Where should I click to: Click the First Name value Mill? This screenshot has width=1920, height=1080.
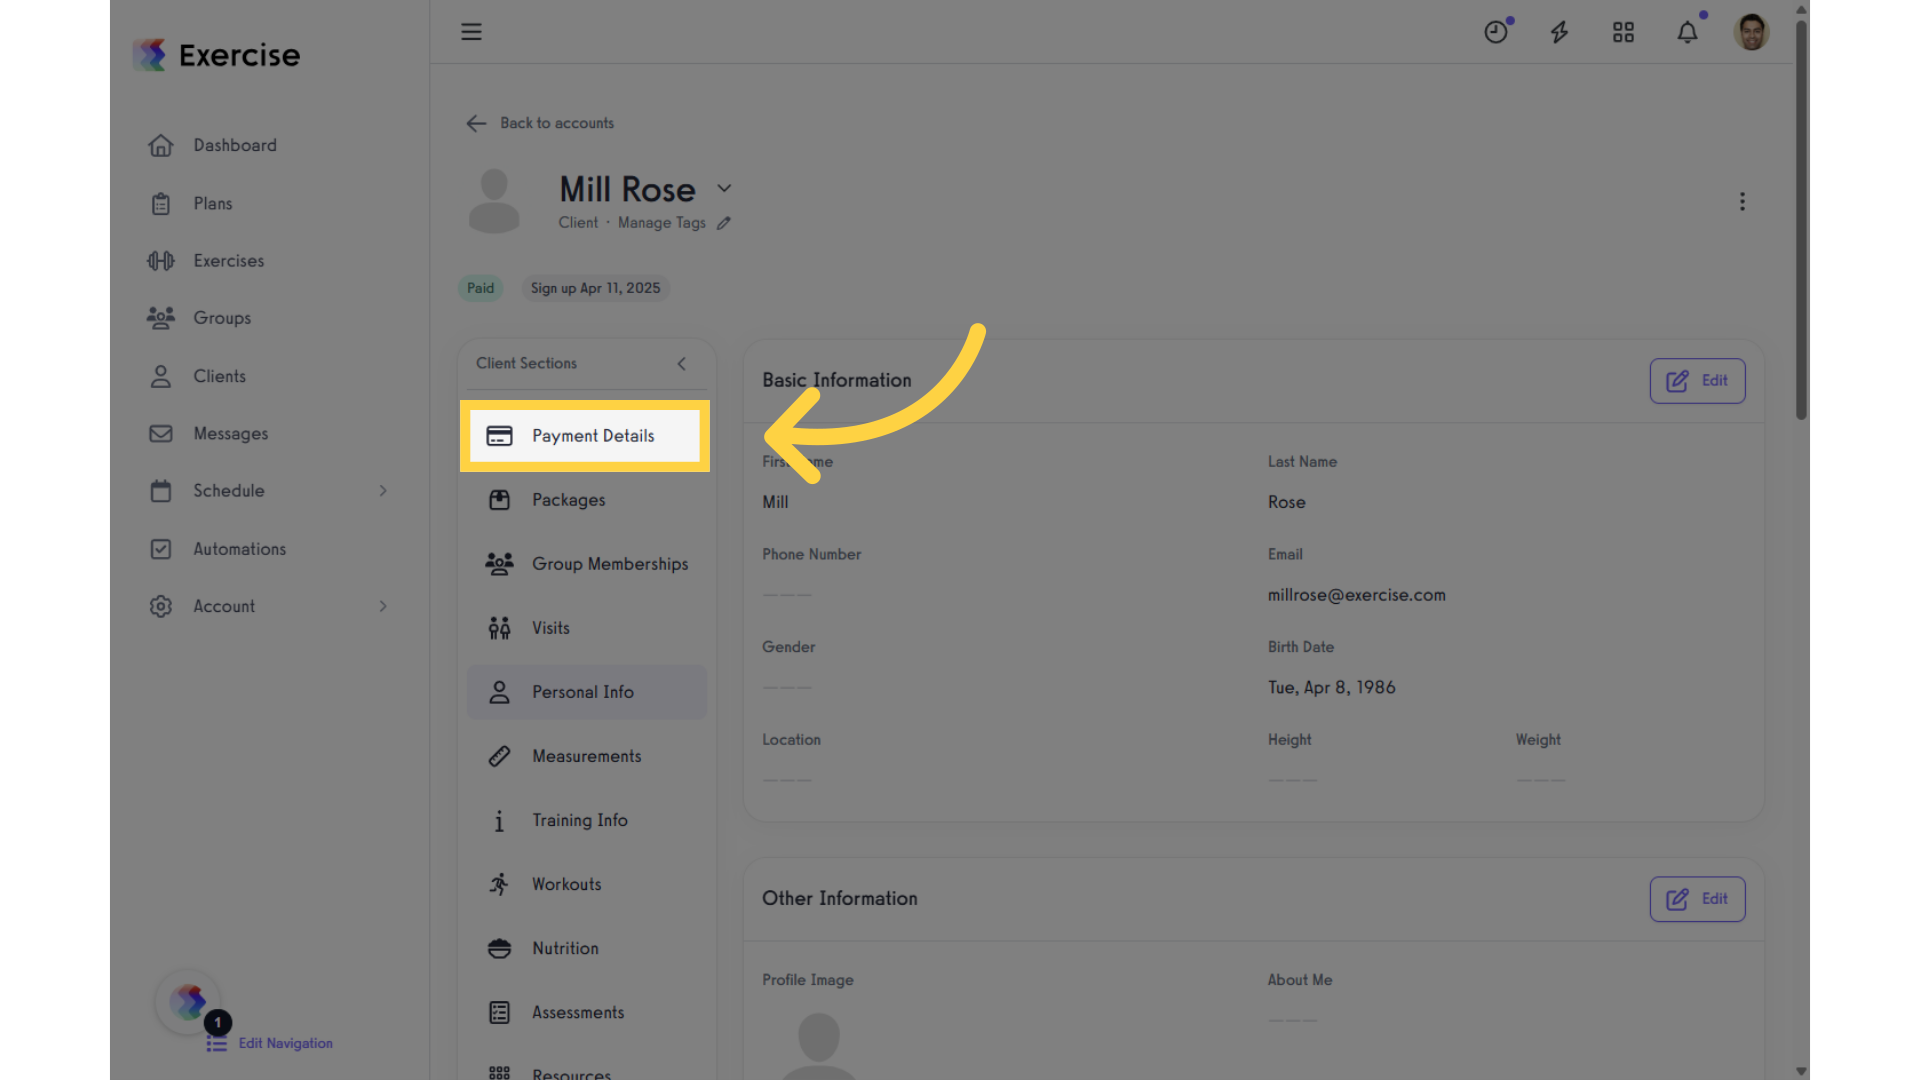coord(775,502)
